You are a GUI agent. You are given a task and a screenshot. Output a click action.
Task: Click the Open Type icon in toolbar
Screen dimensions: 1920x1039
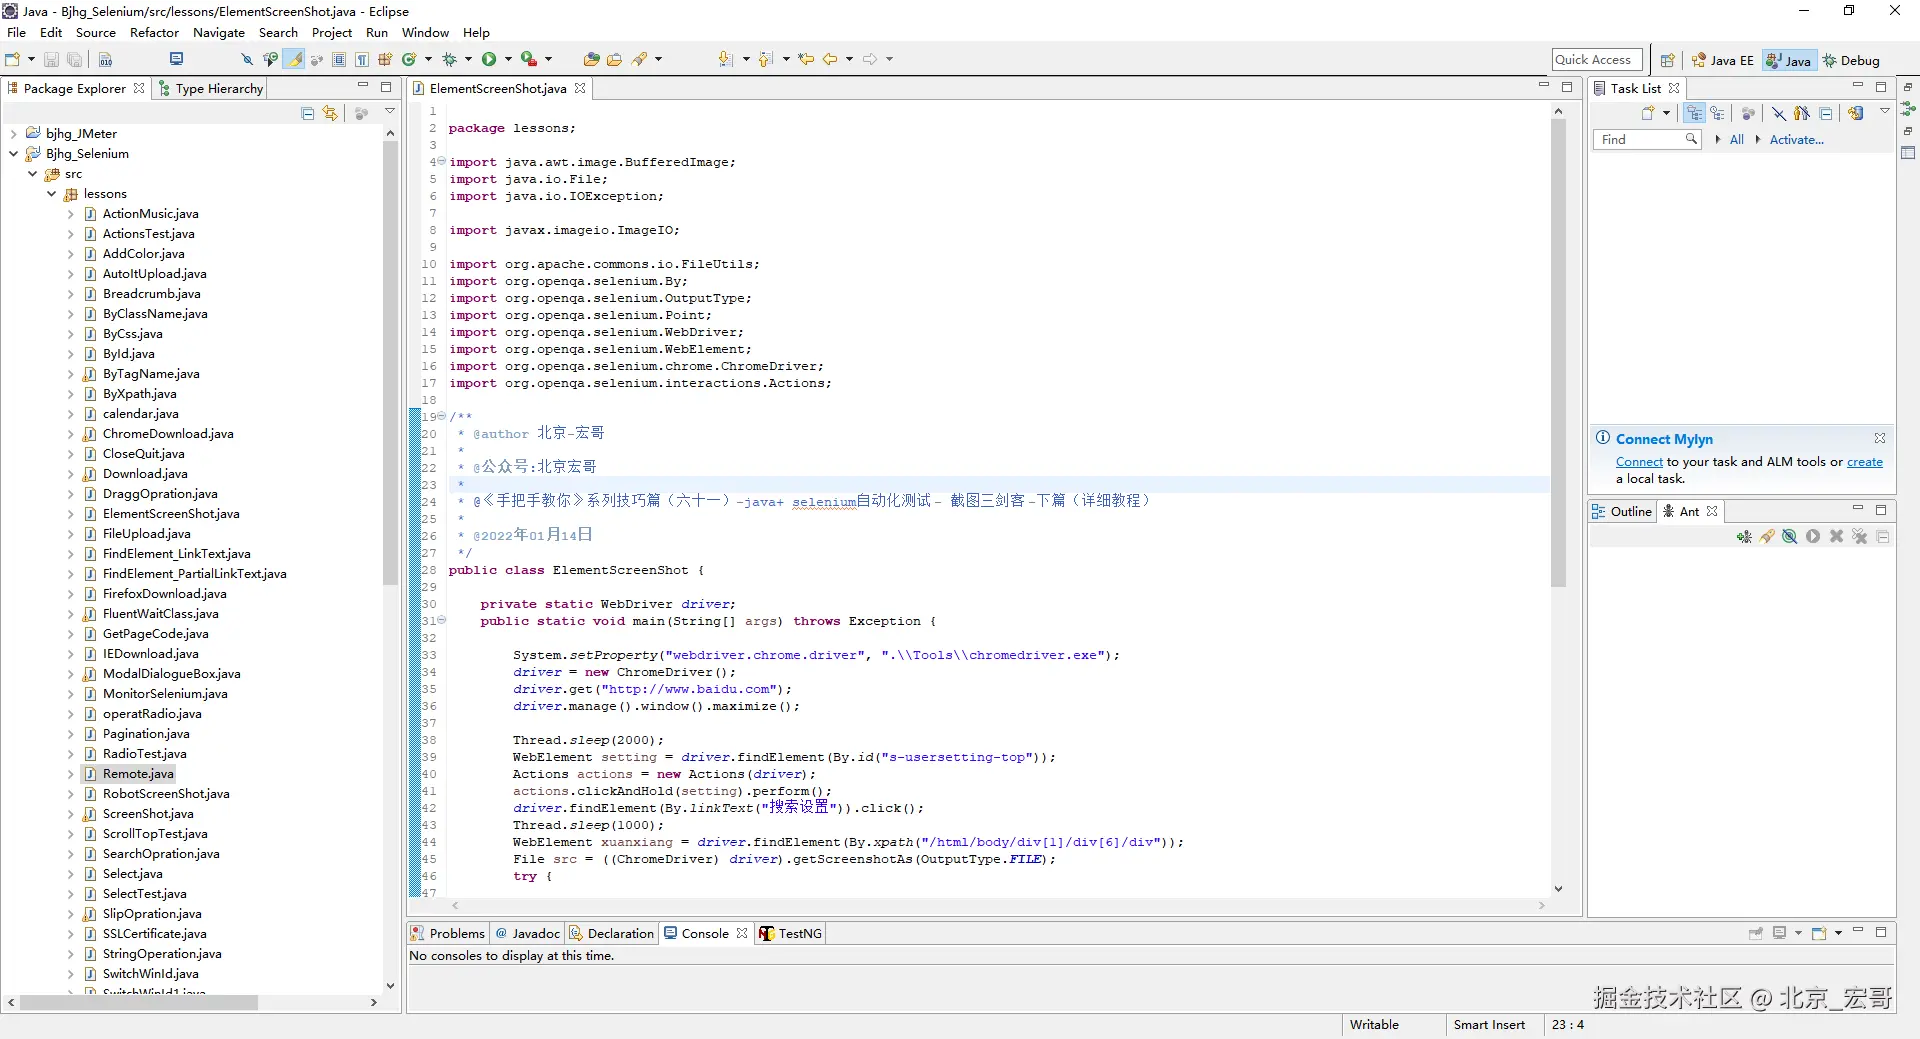[591, 60]
